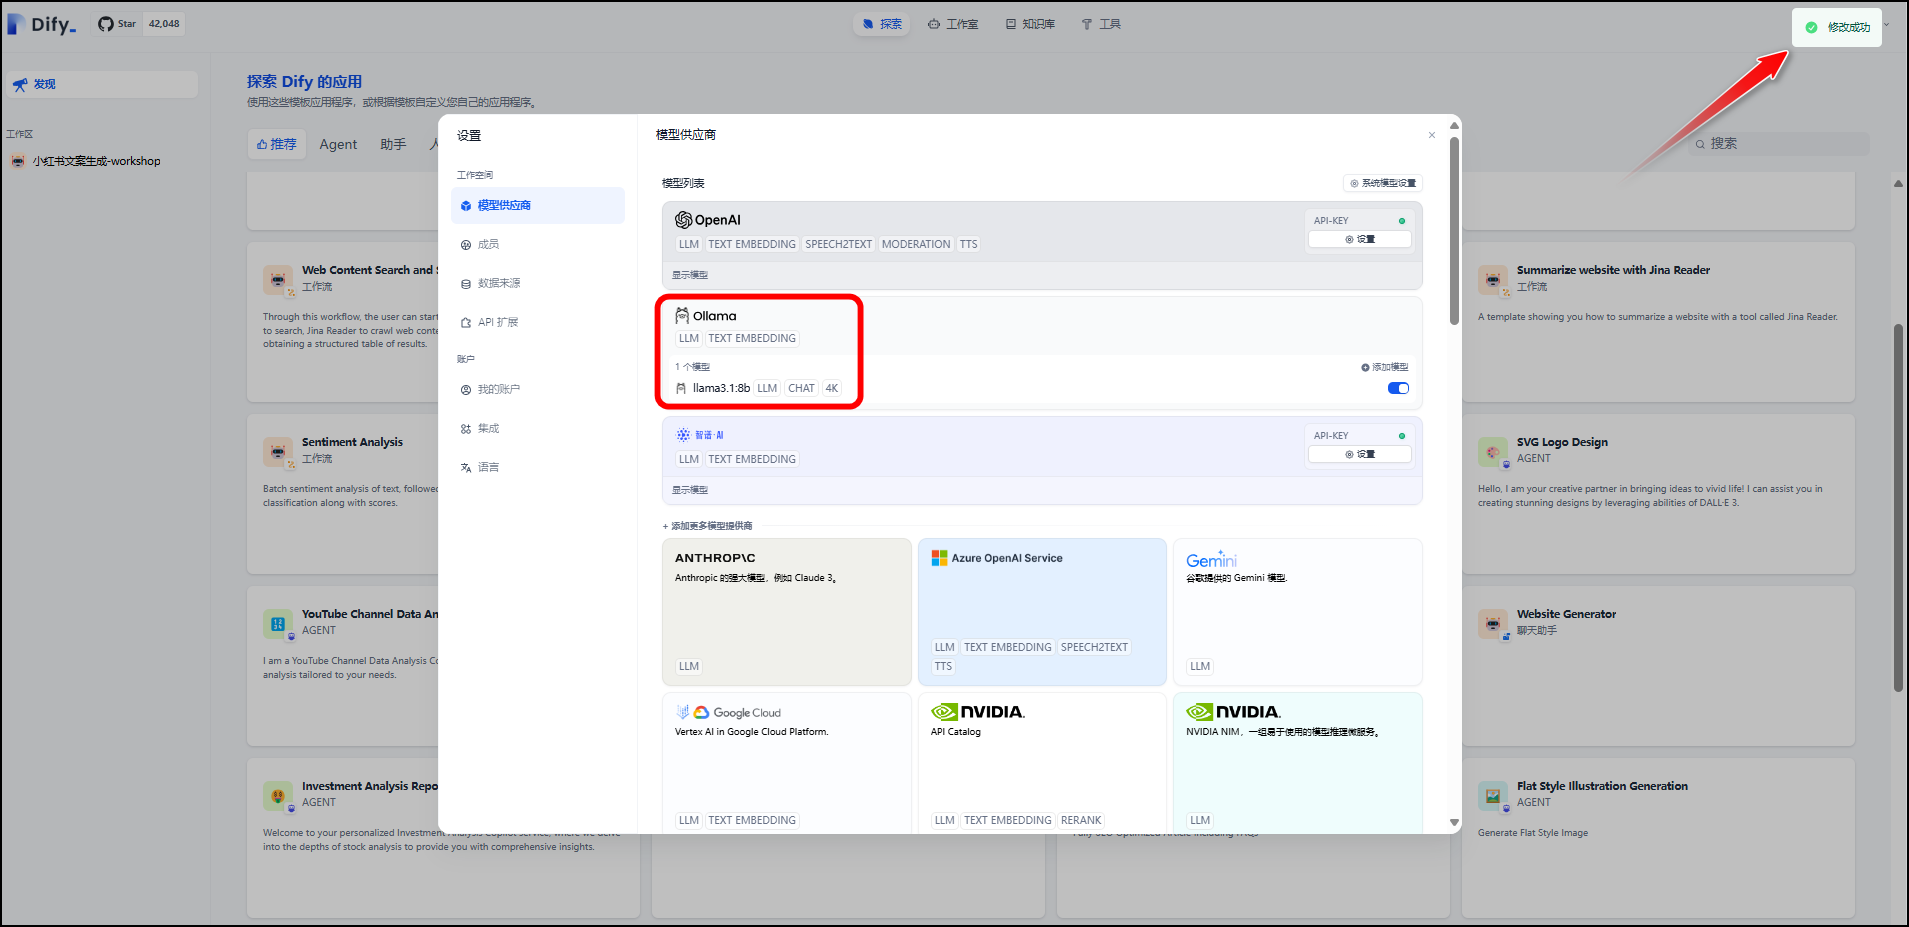Click the 成员 icon in settings
1909x927 pixels.
[x=466, y=245]
